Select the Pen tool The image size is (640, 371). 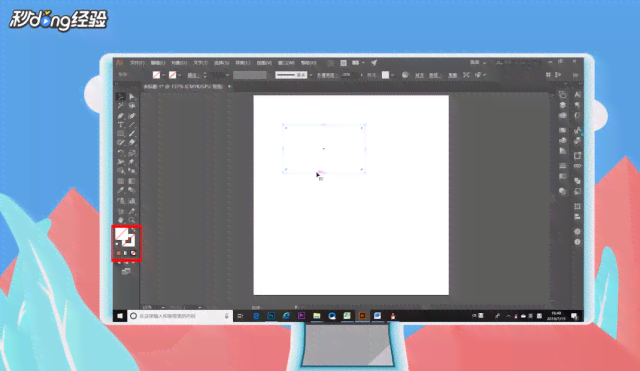click(x=121, y=116)
